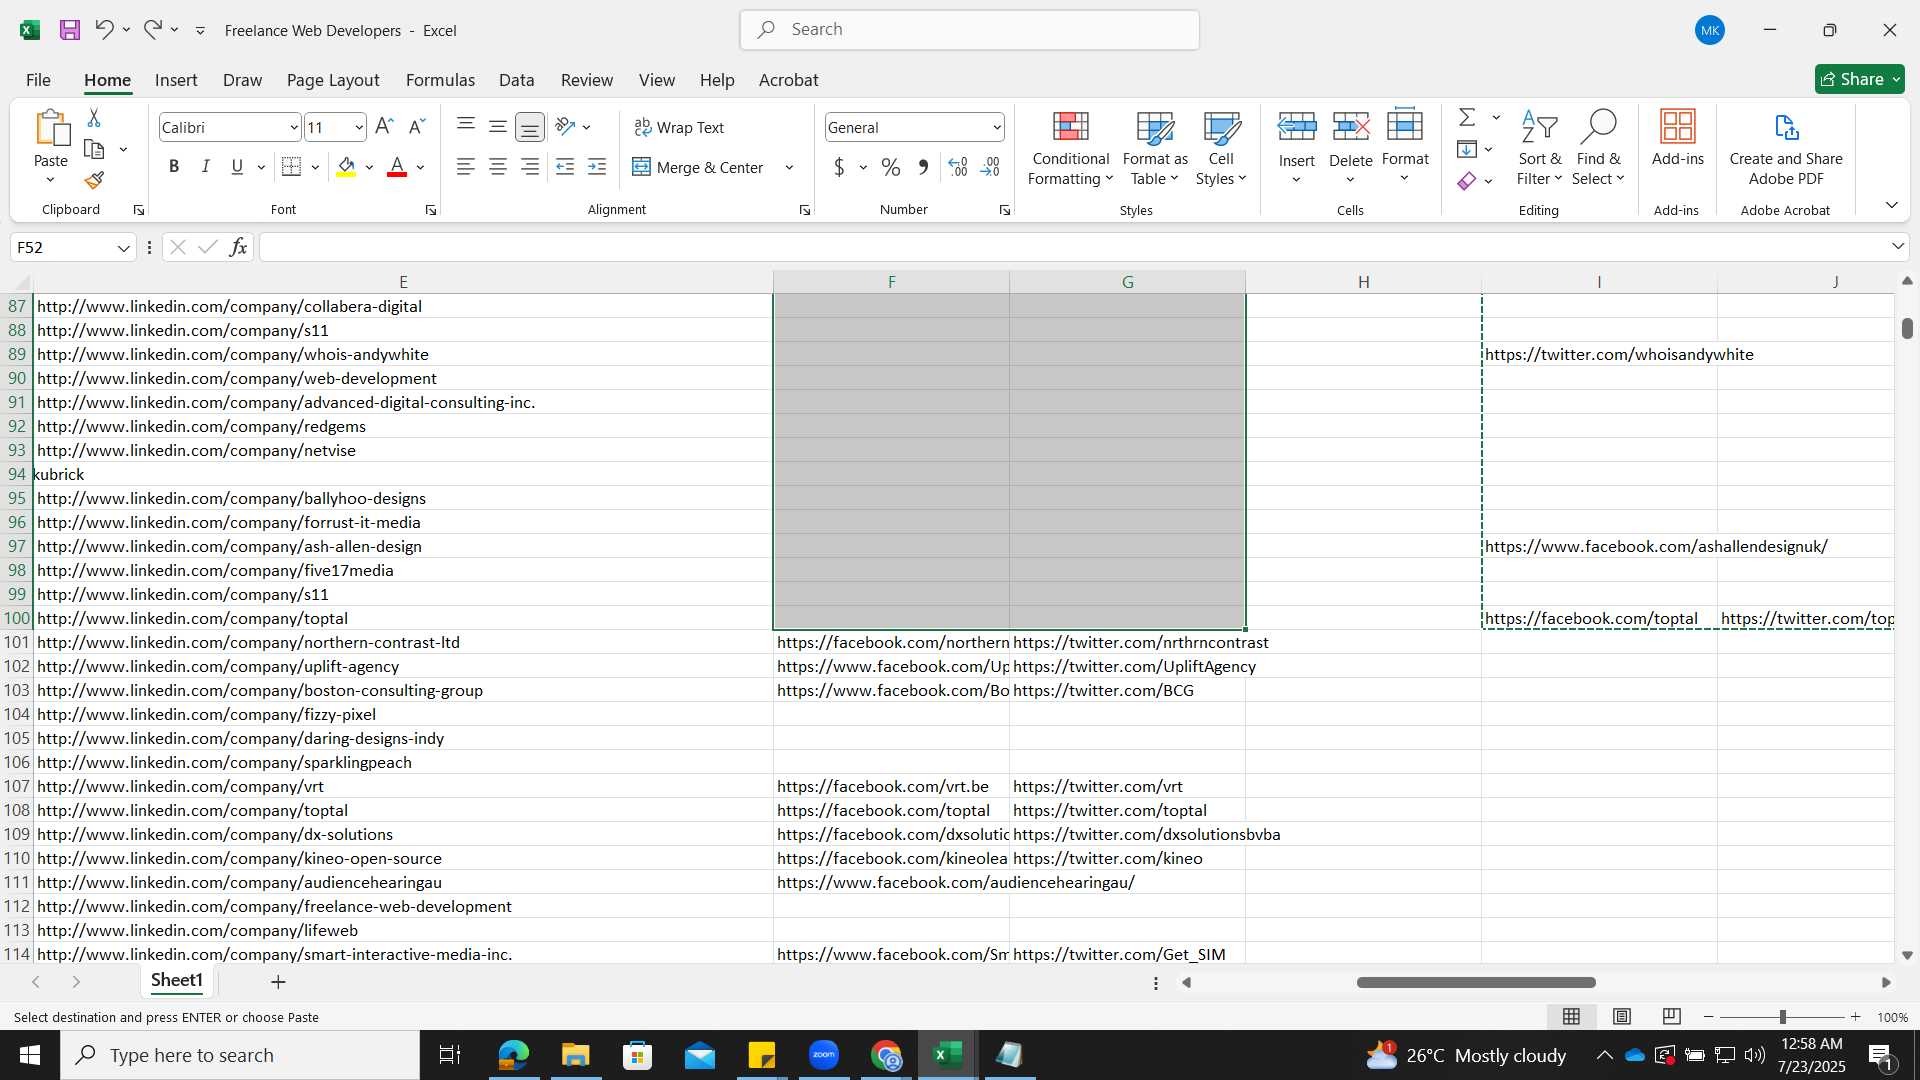1920x1080 pixels.
Task: Click the zoom slider handle
Action: tap(1782, 1016)
